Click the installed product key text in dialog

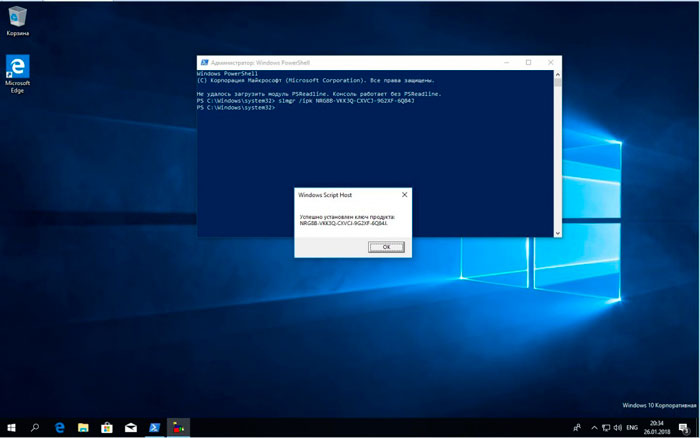[x=344, y=223]
